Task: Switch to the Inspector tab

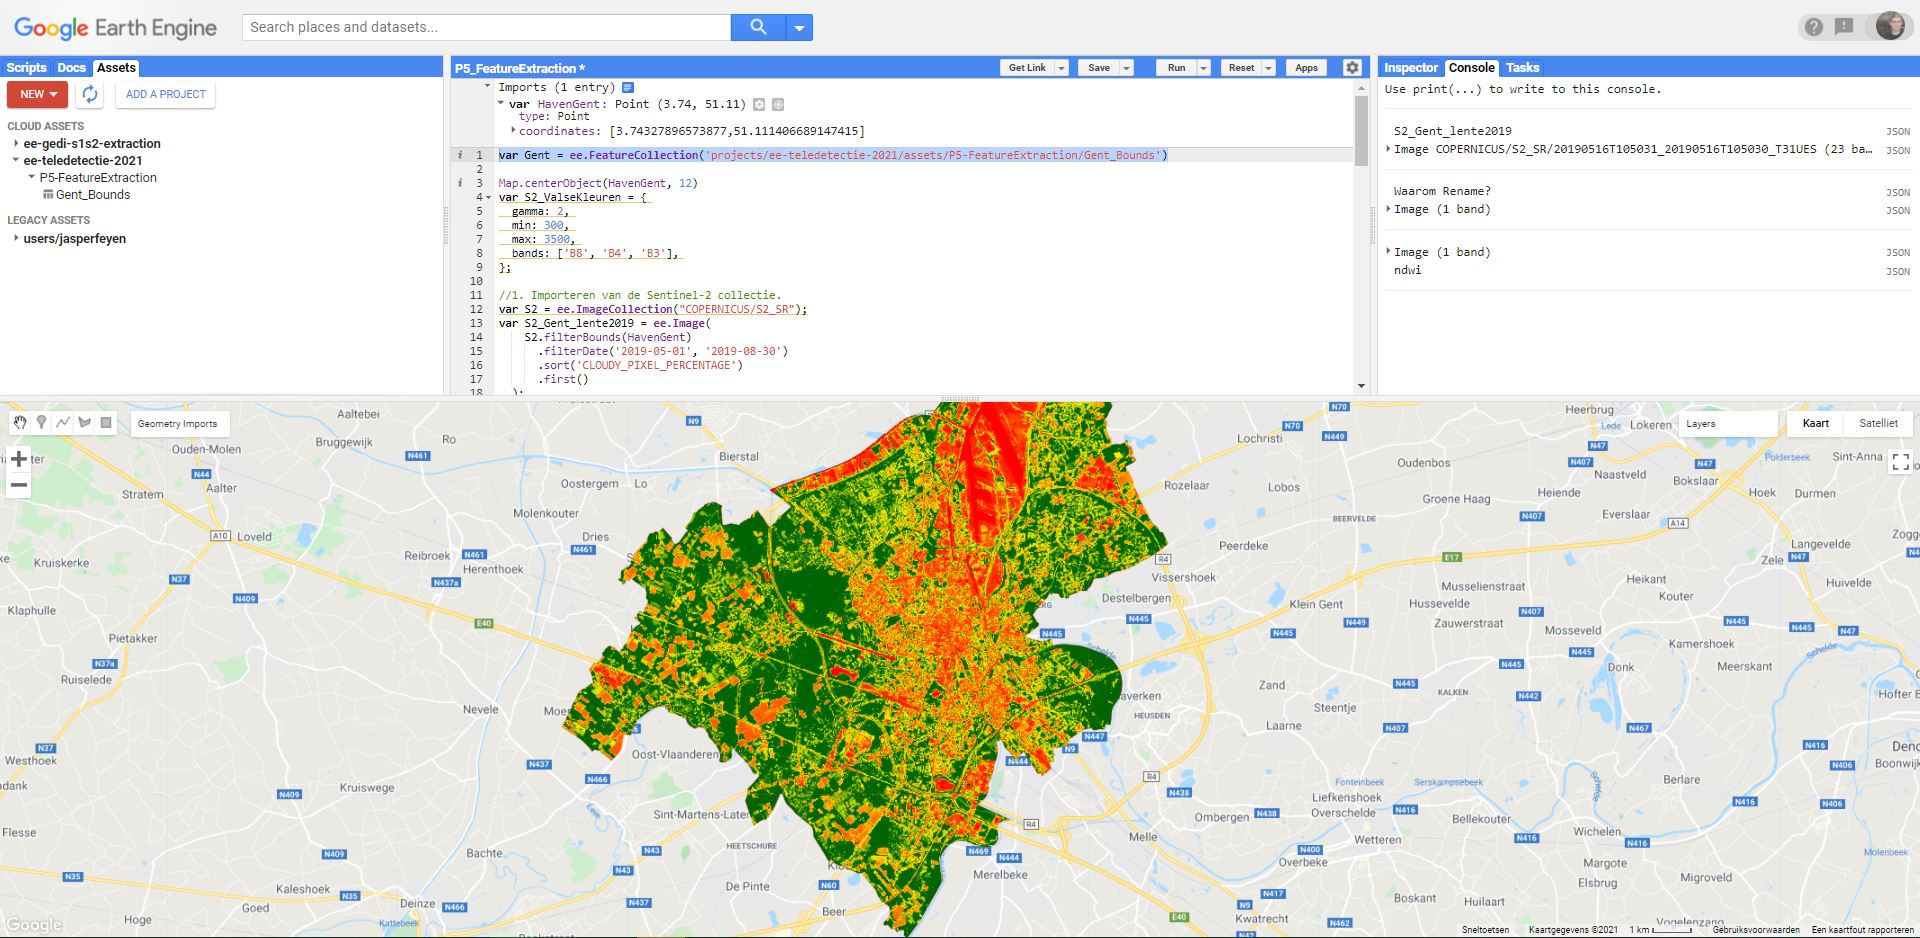Action: click(x=1410, y=68)
